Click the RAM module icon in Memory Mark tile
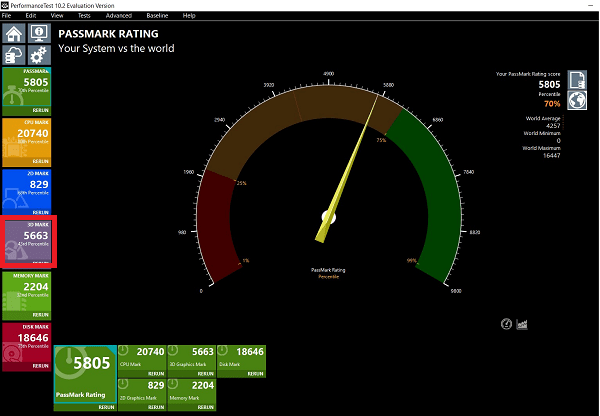This screenshot has height=416, width=600. (x=14, y=302)
